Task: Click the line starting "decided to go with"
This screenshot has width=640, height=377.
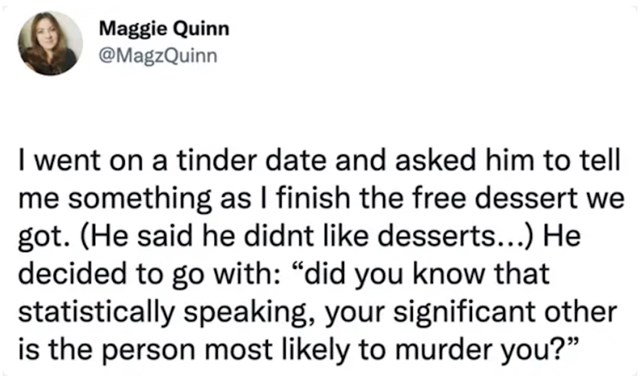Action: pyautogui.click(x=284, y=274)
